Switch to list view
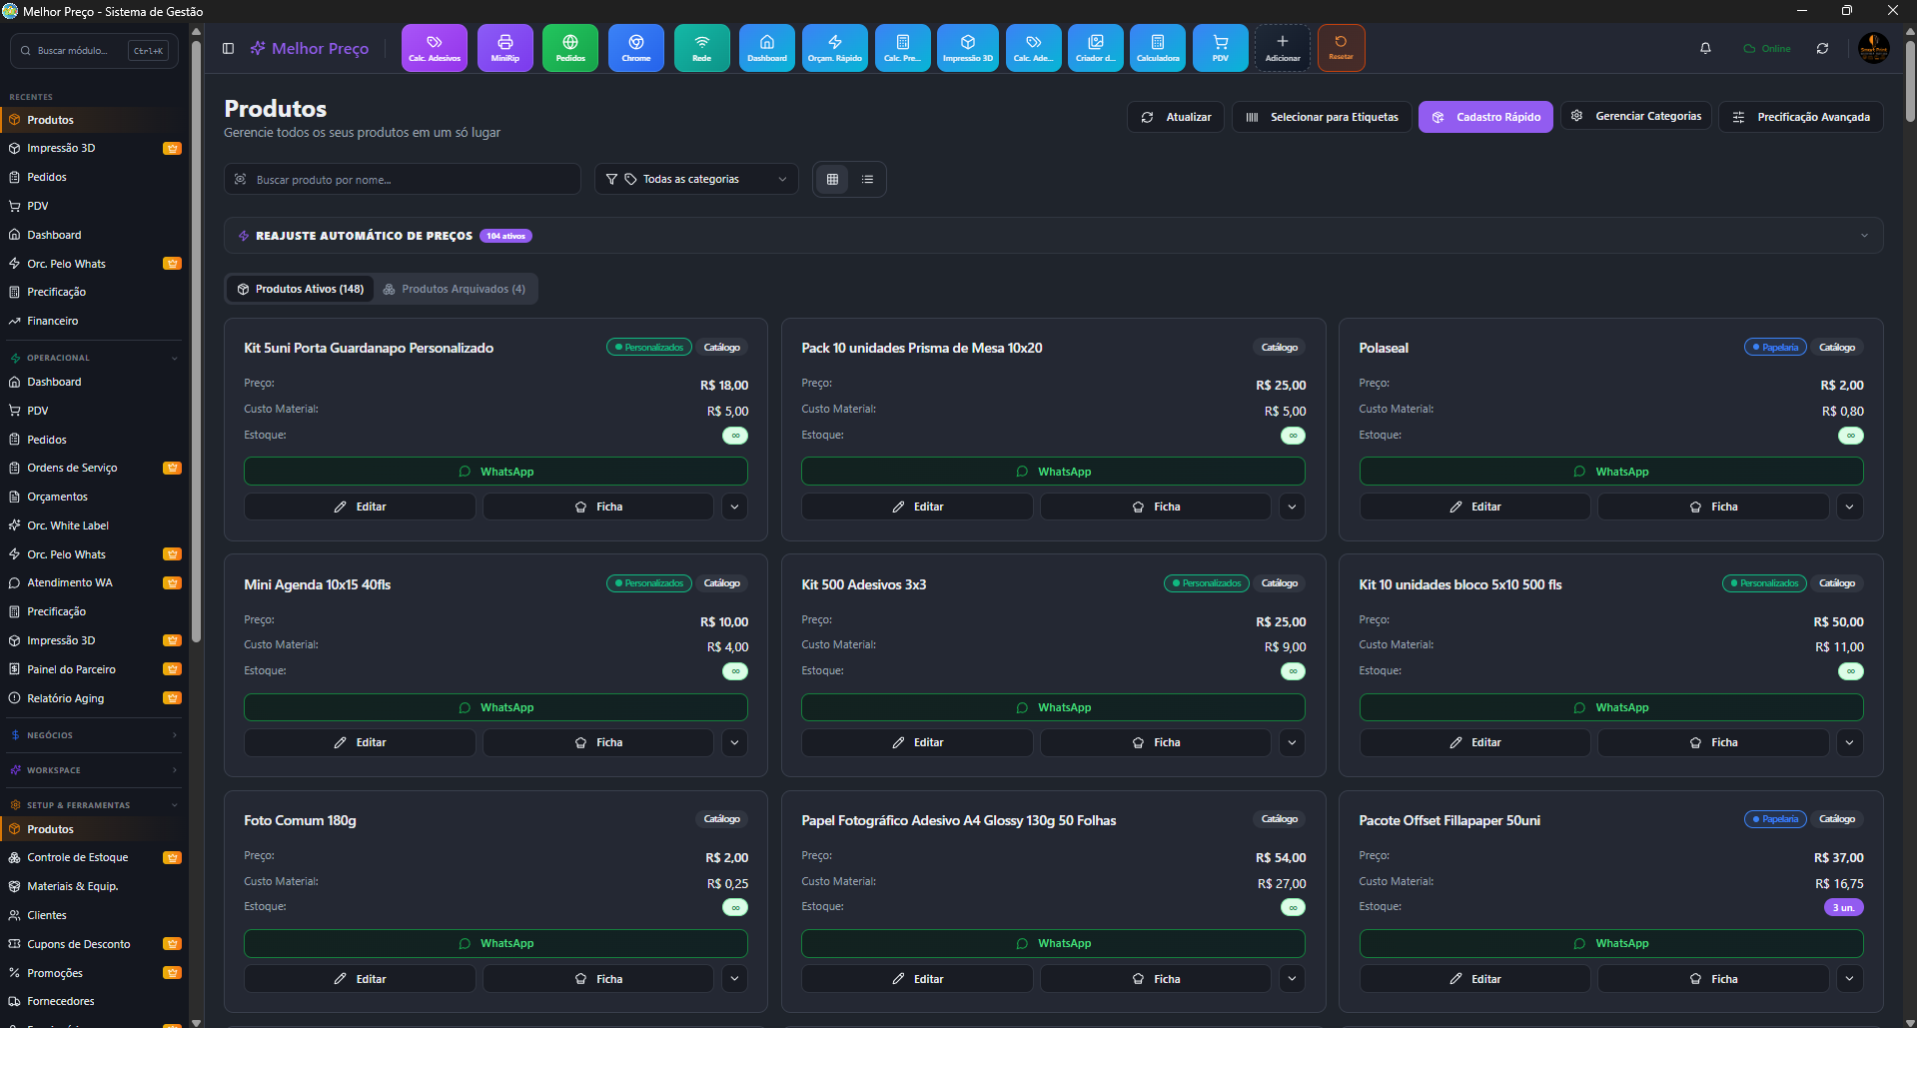Image resolution: width=1920 pixels, height=1080 pixels. (x=867, y=179)
